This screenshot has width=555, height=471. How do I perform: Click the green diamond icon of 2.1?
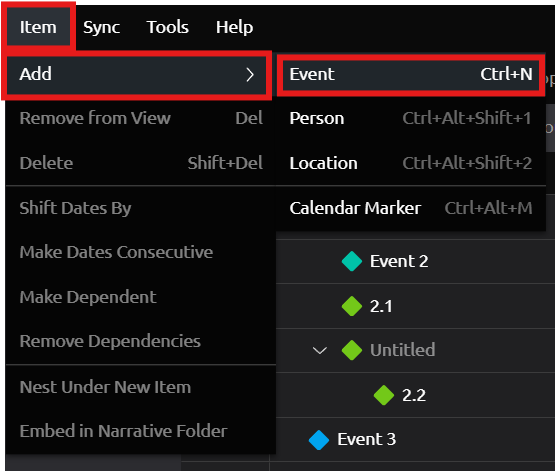352,306
